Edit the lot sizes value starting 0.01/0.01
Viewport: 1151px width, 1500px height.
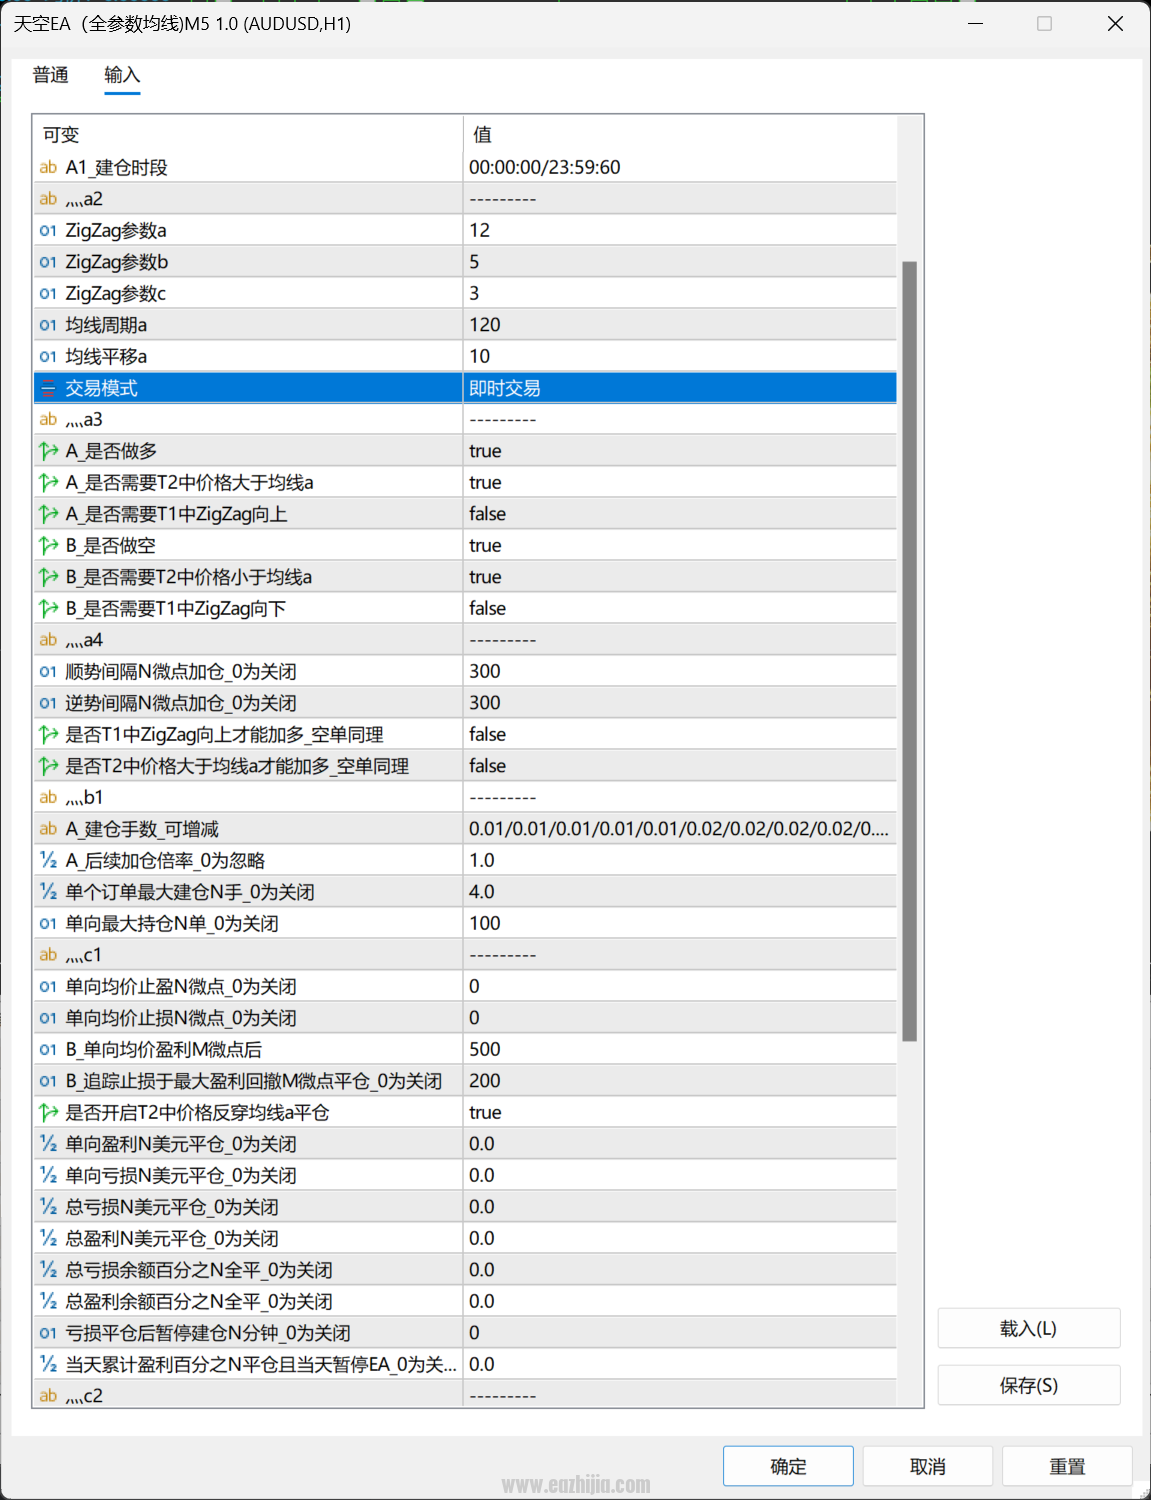click(x=679, y=829)
